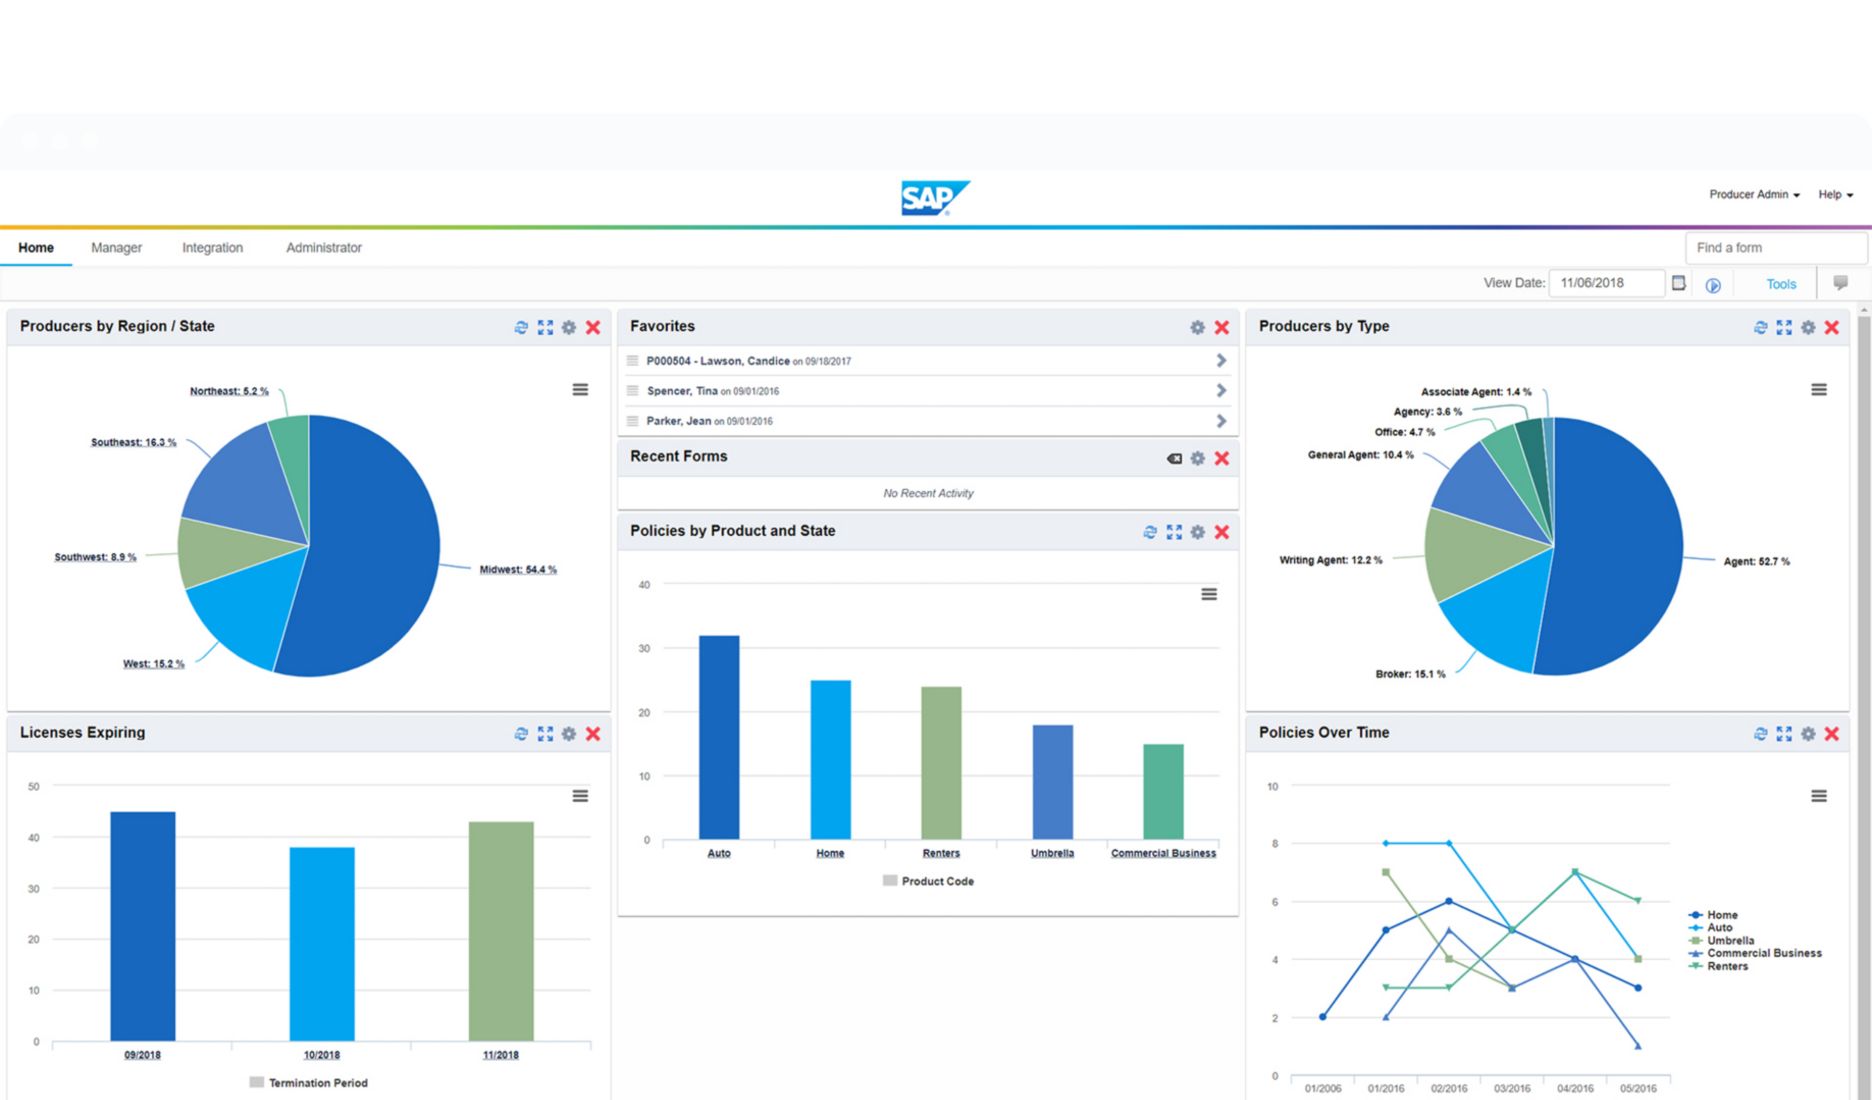Open the Administrator menu tab
Screen dimensions: 1872x1100
323,247
